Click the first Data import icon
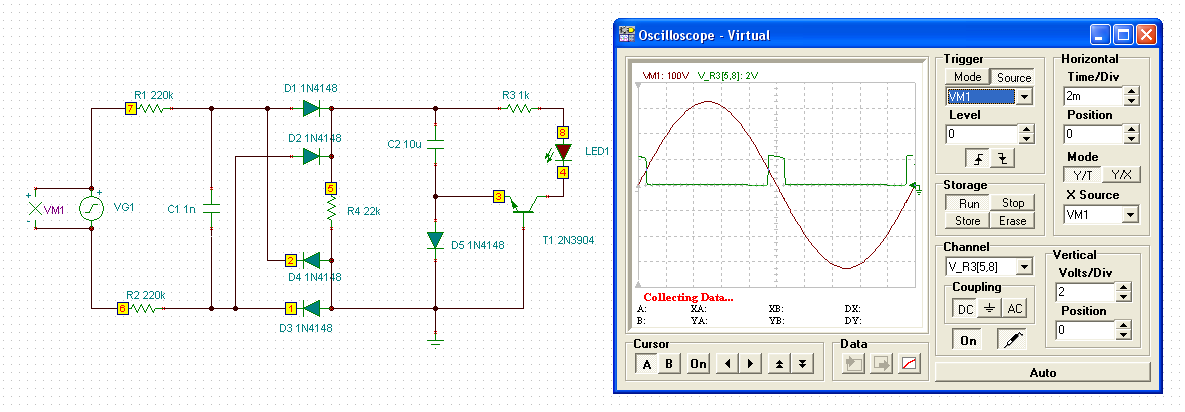The width and height of the screenshot is (1185, 412). [x=853, y=364]
